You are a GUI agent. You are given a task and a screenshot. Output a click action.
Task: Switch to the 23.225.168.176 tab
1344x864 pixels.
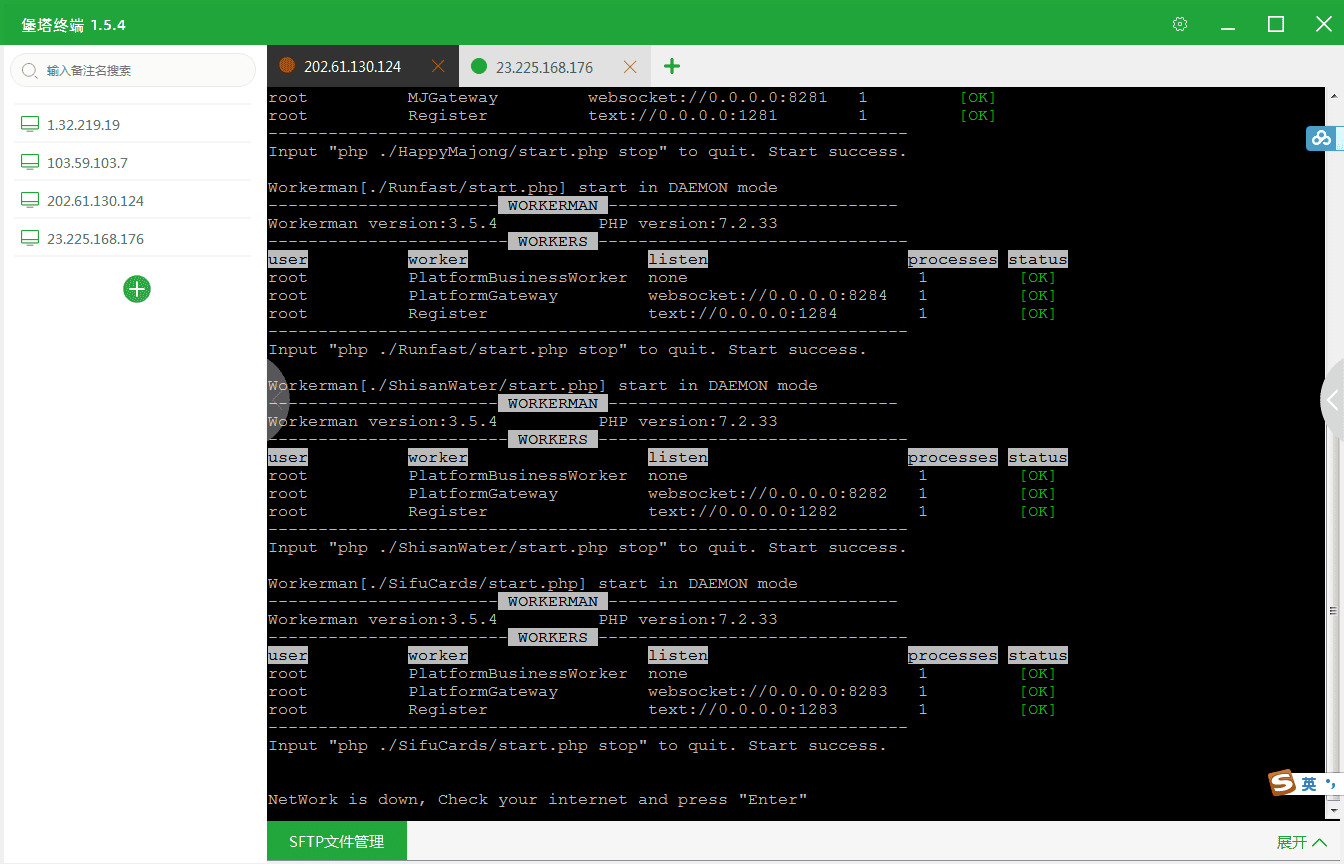pos(544,67)
